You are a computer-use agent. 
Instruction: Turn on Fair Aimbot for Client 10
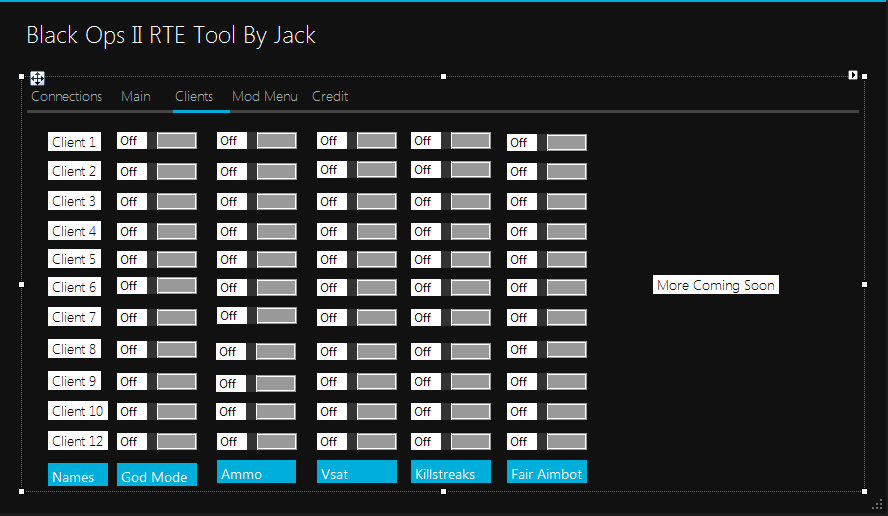(547, 411)
